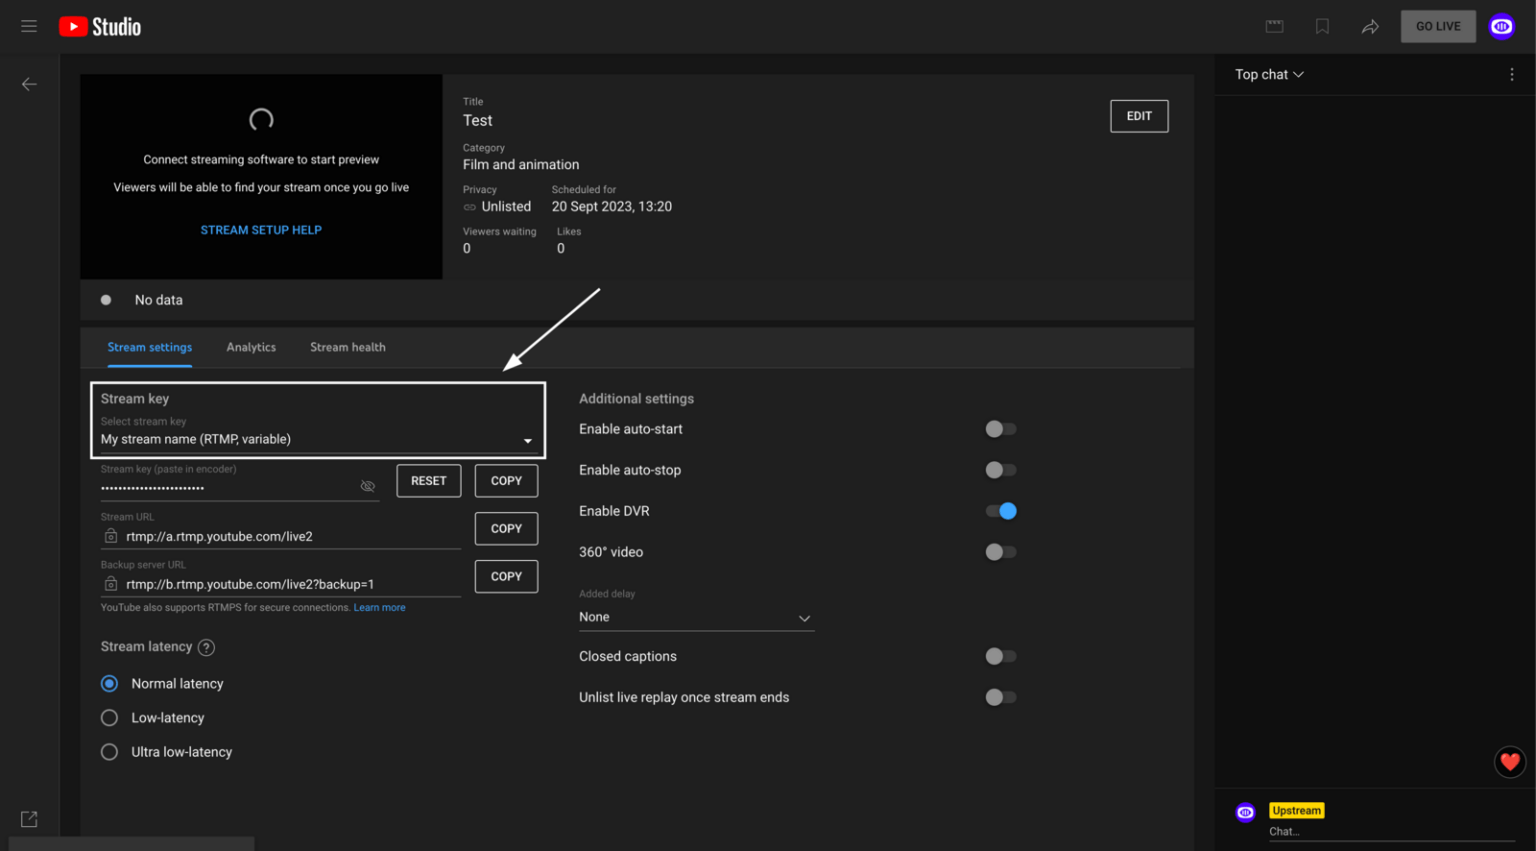
Task: Open the video creation icon in top bar
Action: (x=1274, y=26)
